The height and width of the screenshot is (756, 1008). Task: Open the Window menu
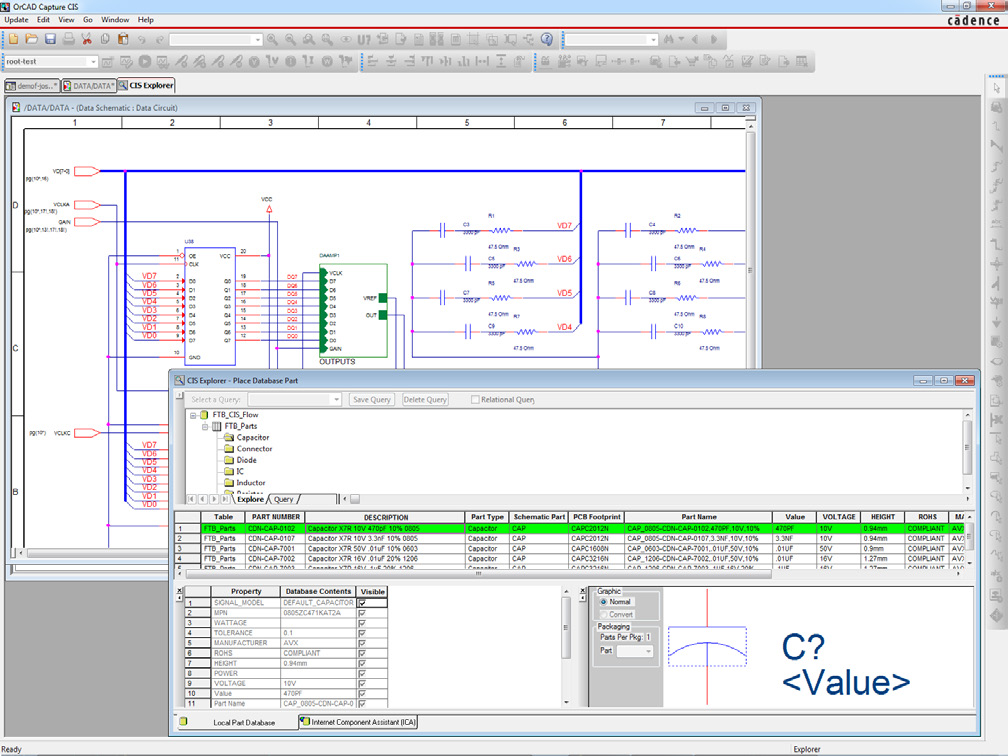pyautogui.click(x=115, y=20)
